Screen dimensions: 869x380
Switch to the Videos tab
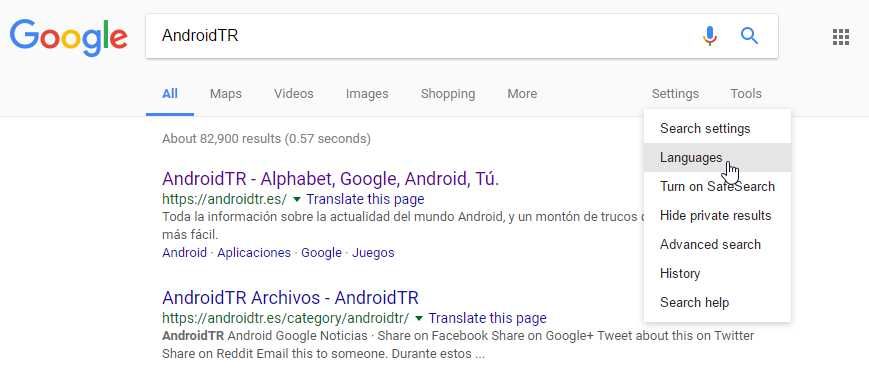[294, 94]
